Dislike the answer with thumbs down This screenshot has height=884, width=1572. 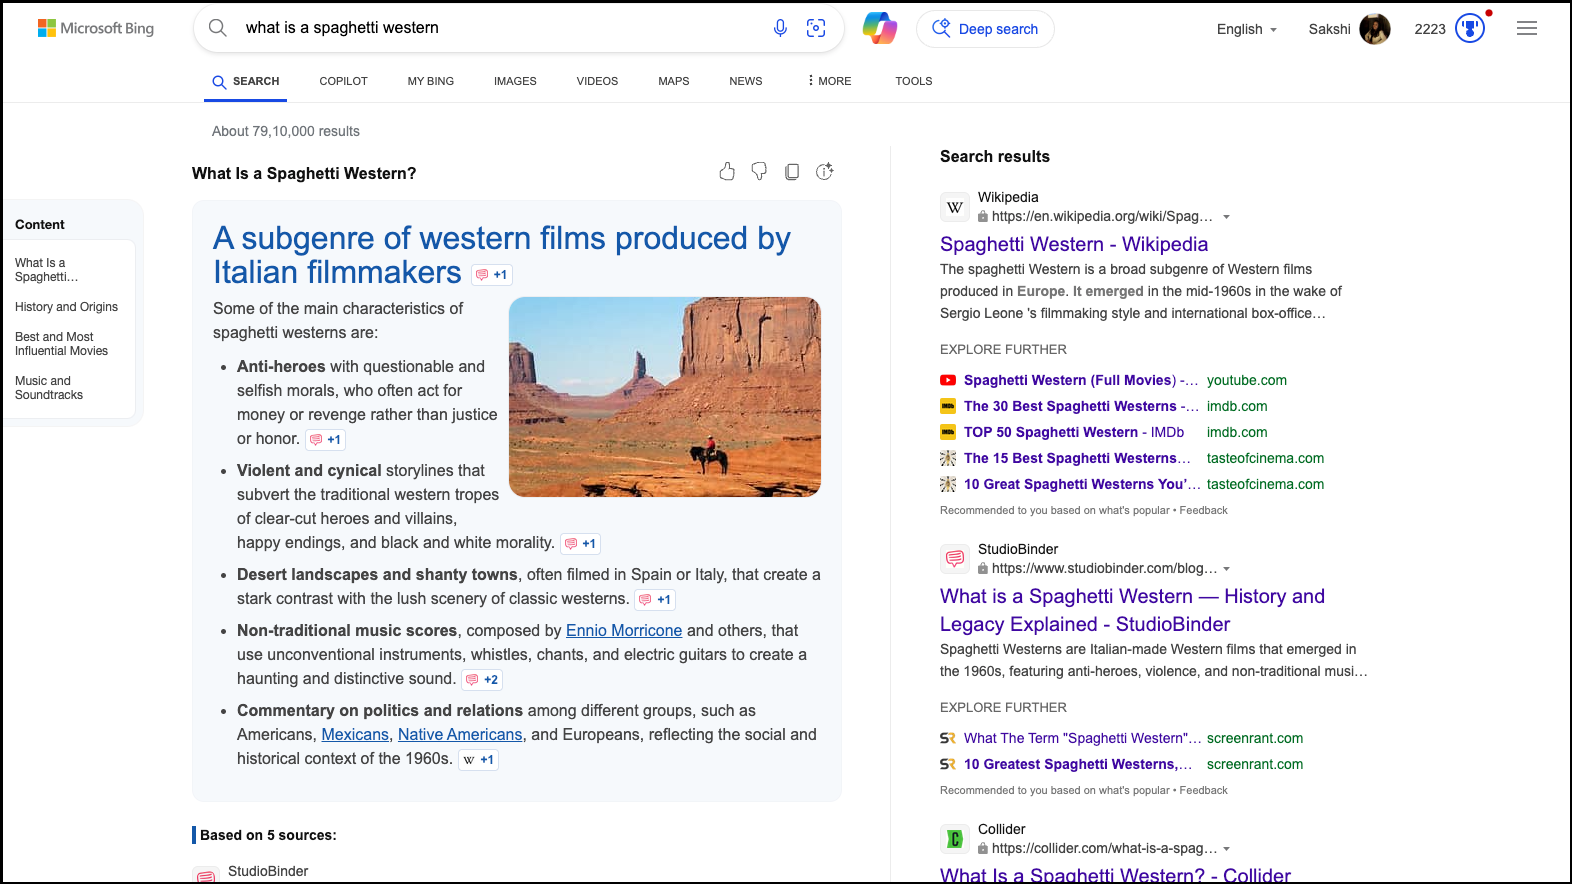click(x=759, y=172)
